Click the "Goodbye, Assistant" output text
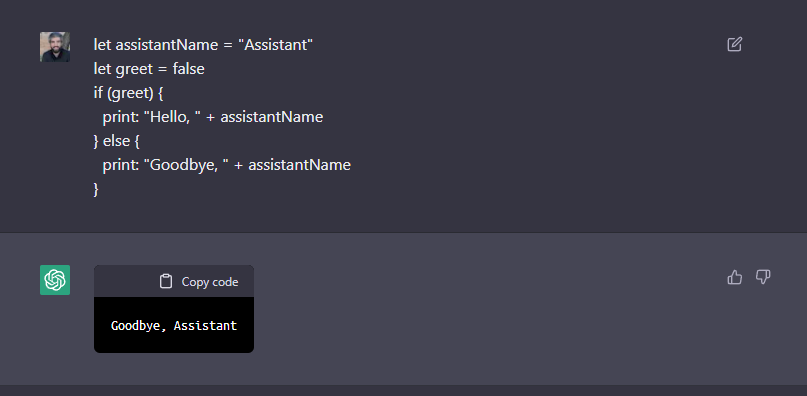 click(174, 325)
